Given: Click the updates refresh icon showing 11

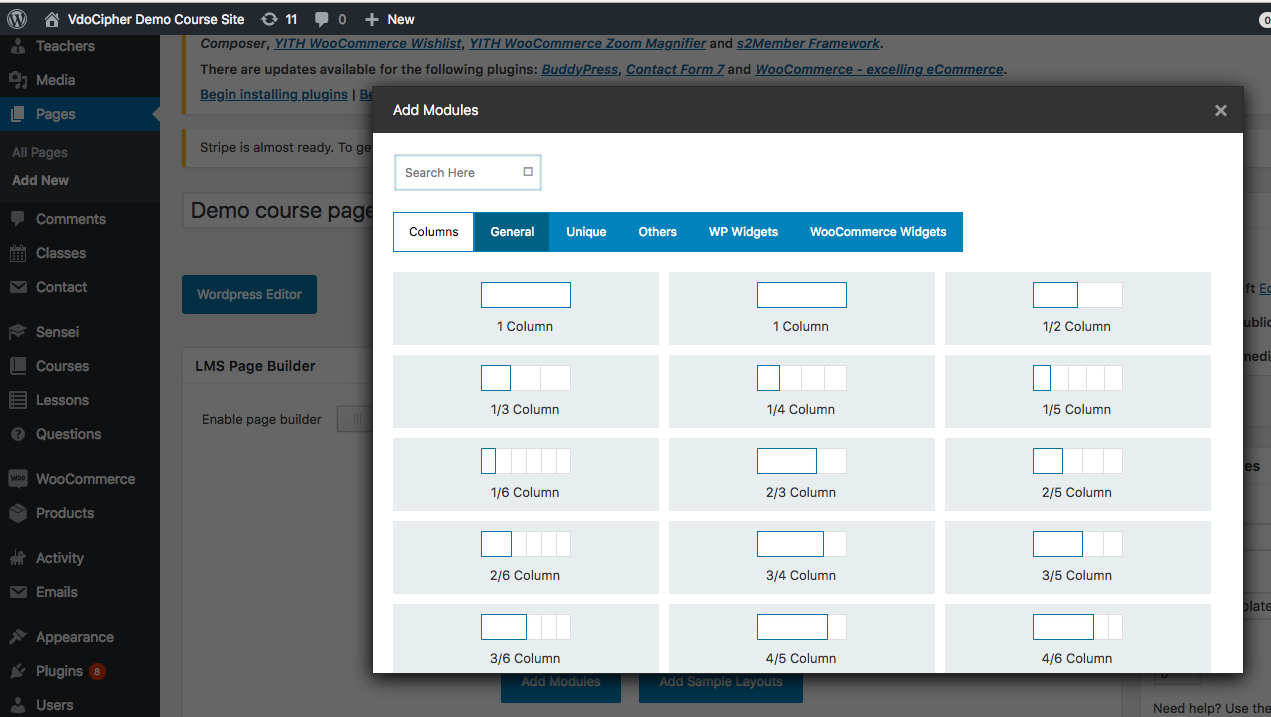Looking at the screenshot, I should (269, 19).
